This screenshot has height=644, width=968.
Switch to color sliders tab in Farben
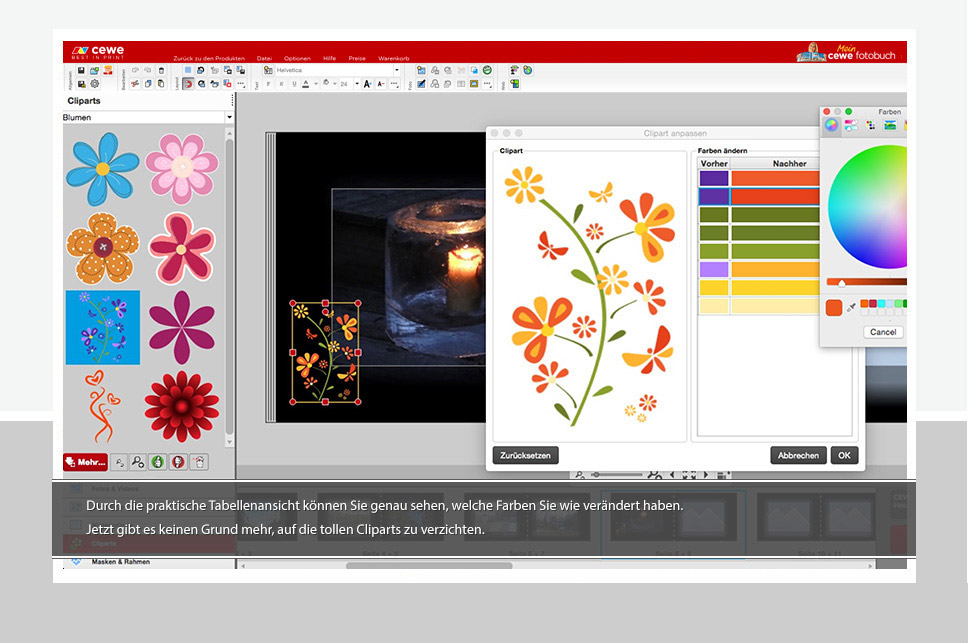click(x=851, y=125)
